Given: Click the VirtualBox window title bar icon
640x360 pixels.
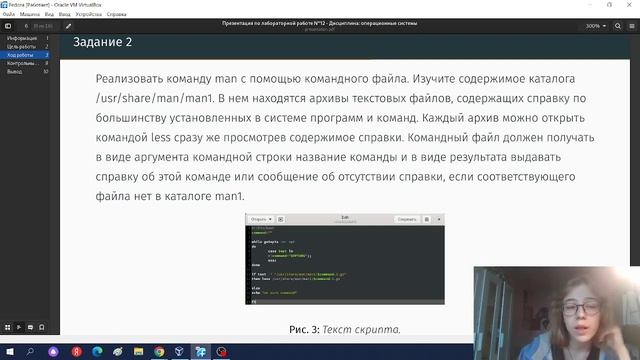Looking at the screenshot, I should 4,4.
